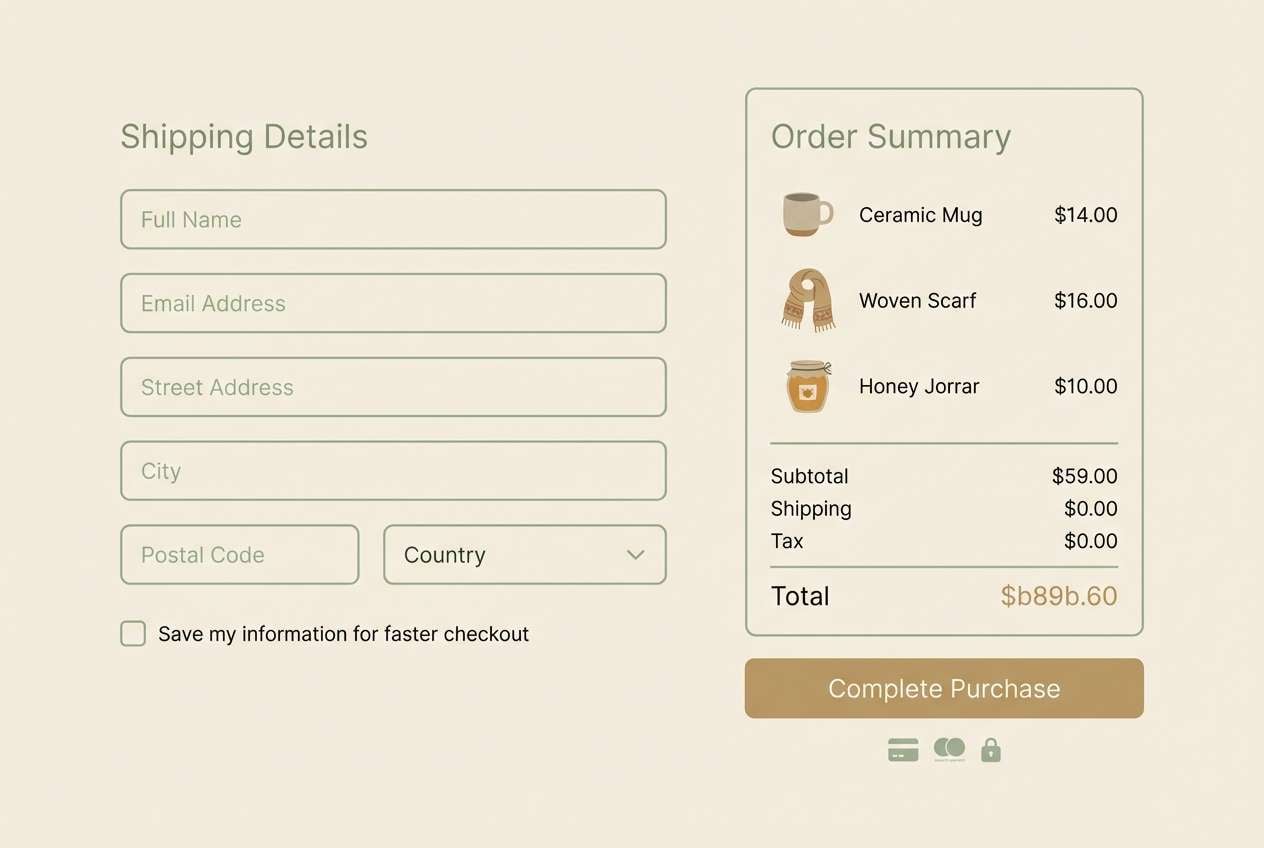This screenshot has width=1264, height=848.
Task: Click the Honey Jorrar jar image
Action: point(806,386)
